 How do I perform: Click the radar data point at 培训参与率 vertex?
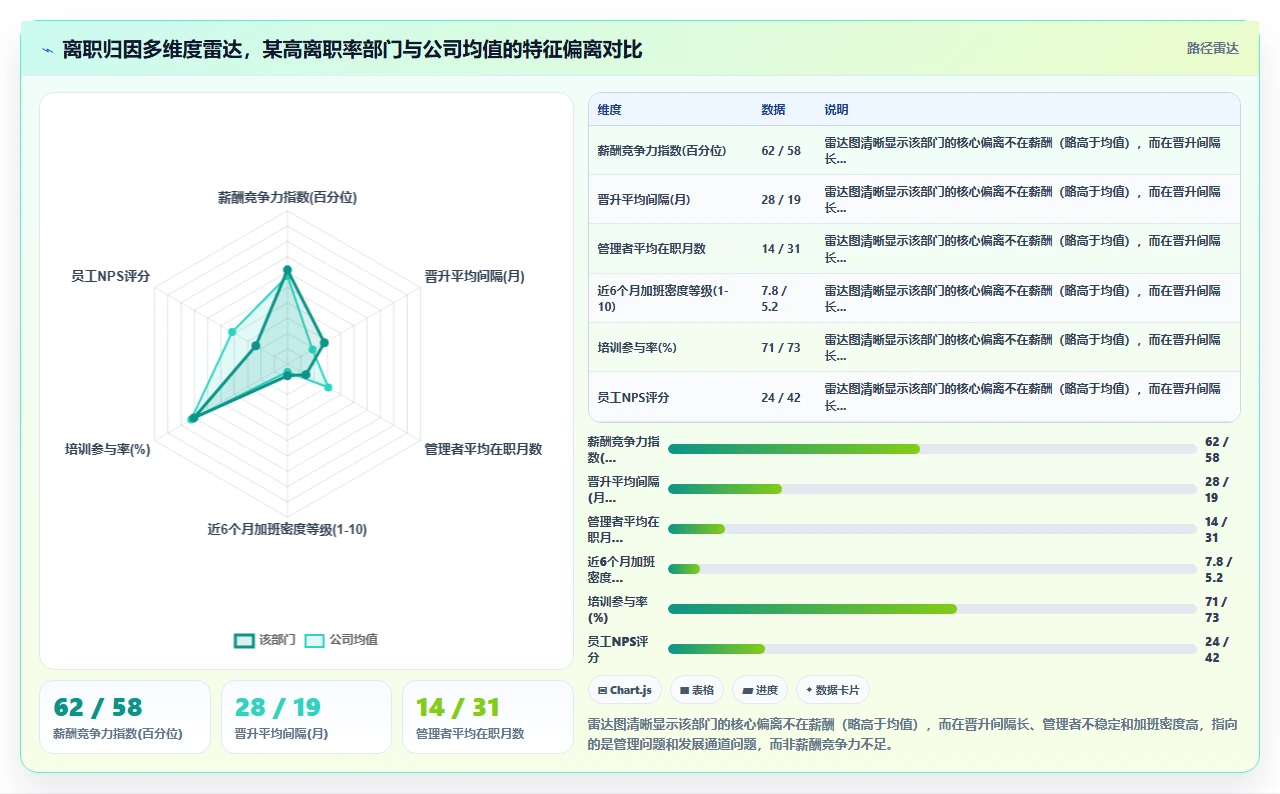click(x=192, y=418)
